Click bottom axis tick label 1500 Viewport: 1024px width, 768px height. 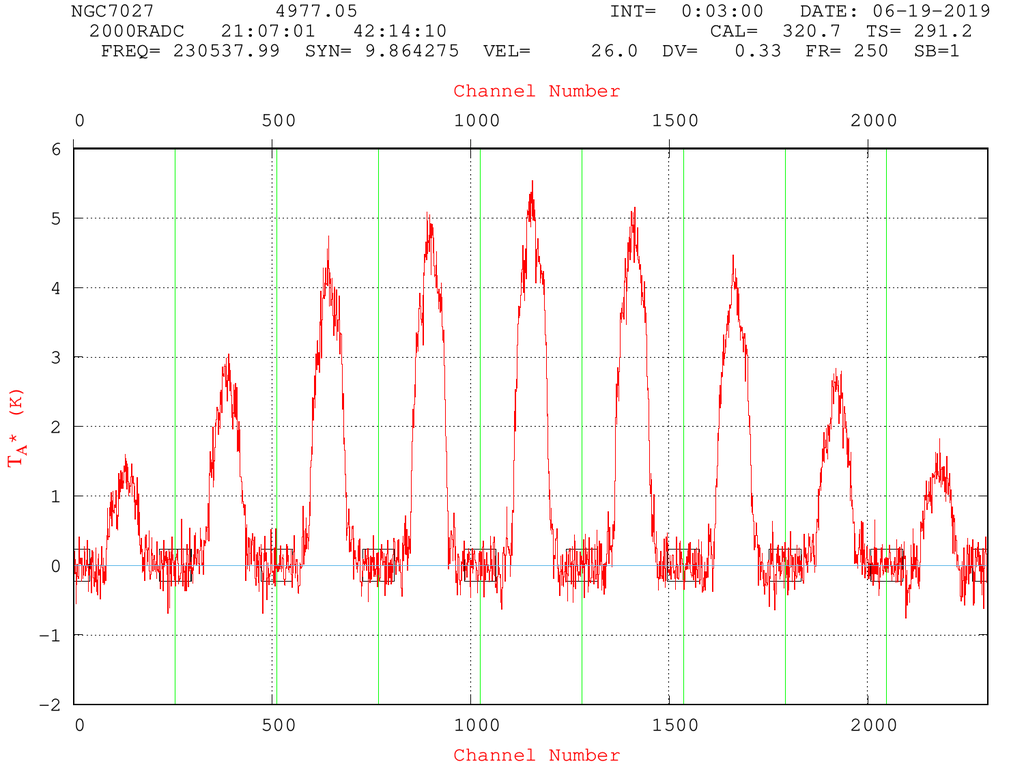coord(675,726)
